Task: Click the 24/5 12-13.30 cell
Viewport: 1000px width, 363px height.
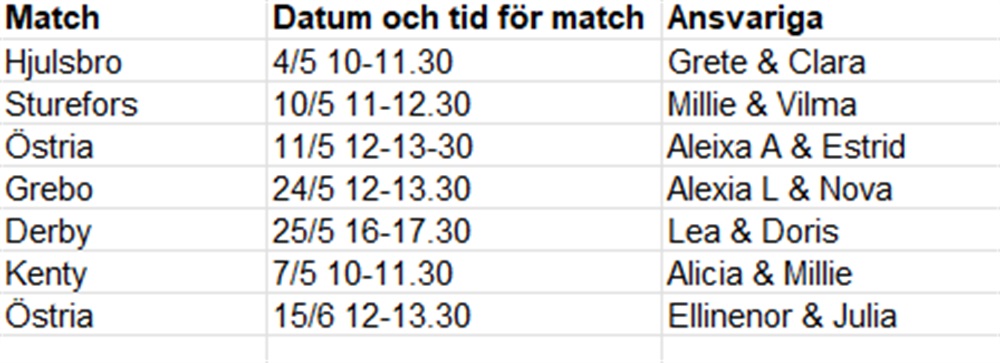Action: [x=464, y=188]
